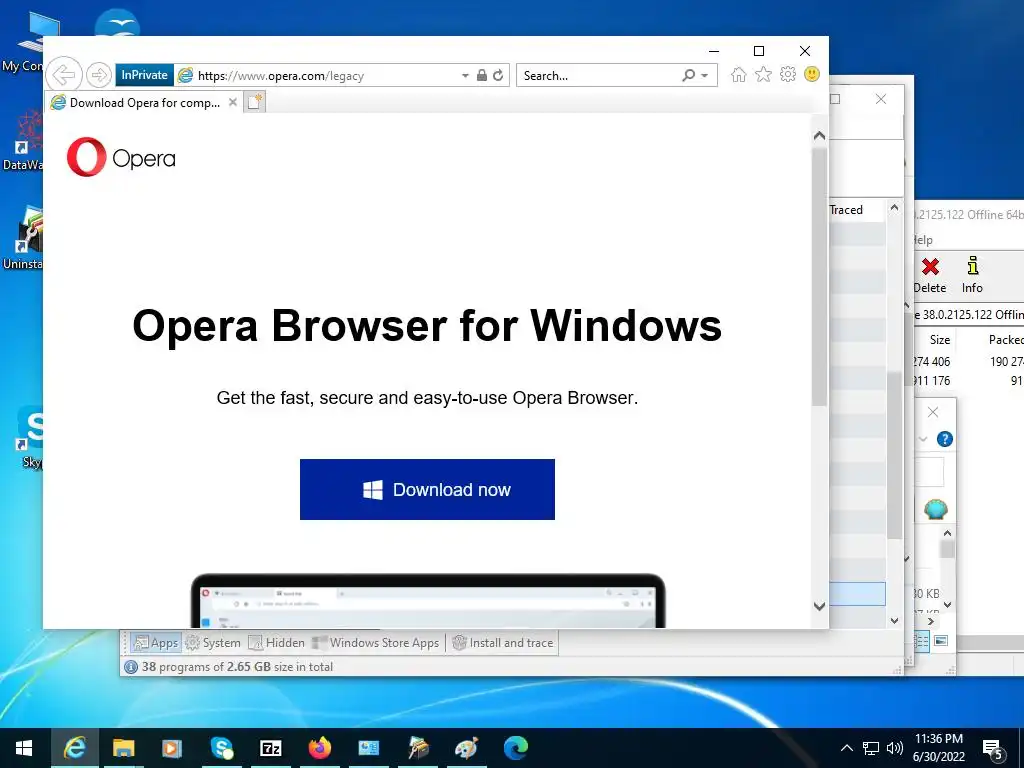Show hidden system tray icons

click(x=846, y=748)
